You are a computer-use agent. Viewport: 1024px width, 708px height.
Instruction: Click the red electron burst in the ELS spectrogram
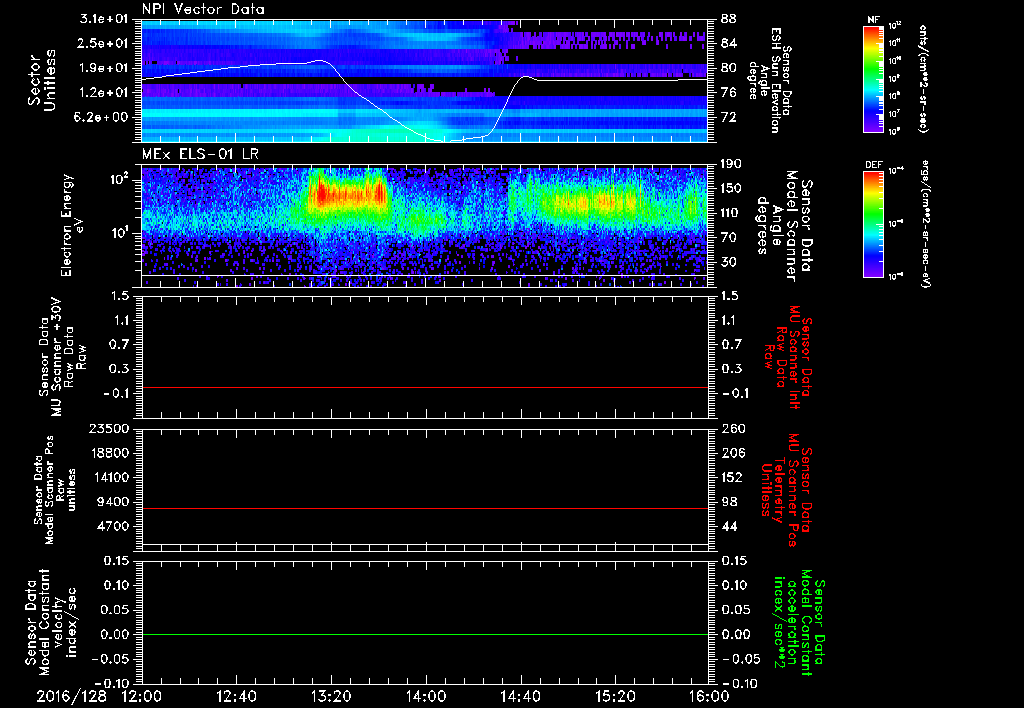pos(348,194)
